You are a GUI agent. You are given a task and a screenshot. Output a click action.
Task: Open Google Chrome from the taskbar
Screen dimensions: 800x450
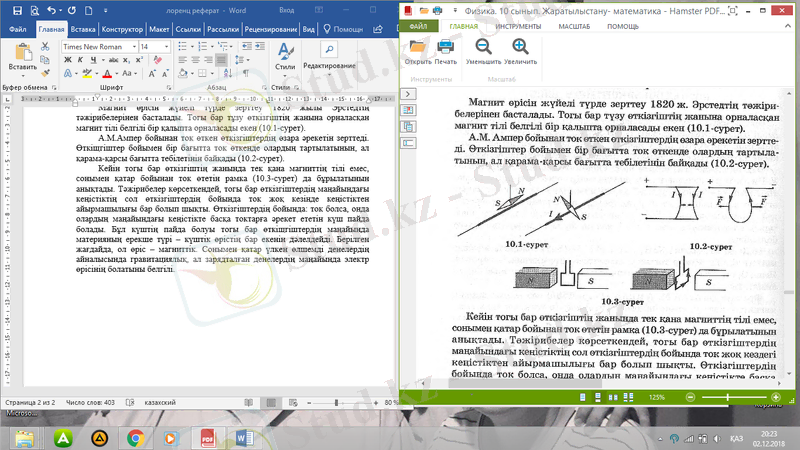pos(134,437)
